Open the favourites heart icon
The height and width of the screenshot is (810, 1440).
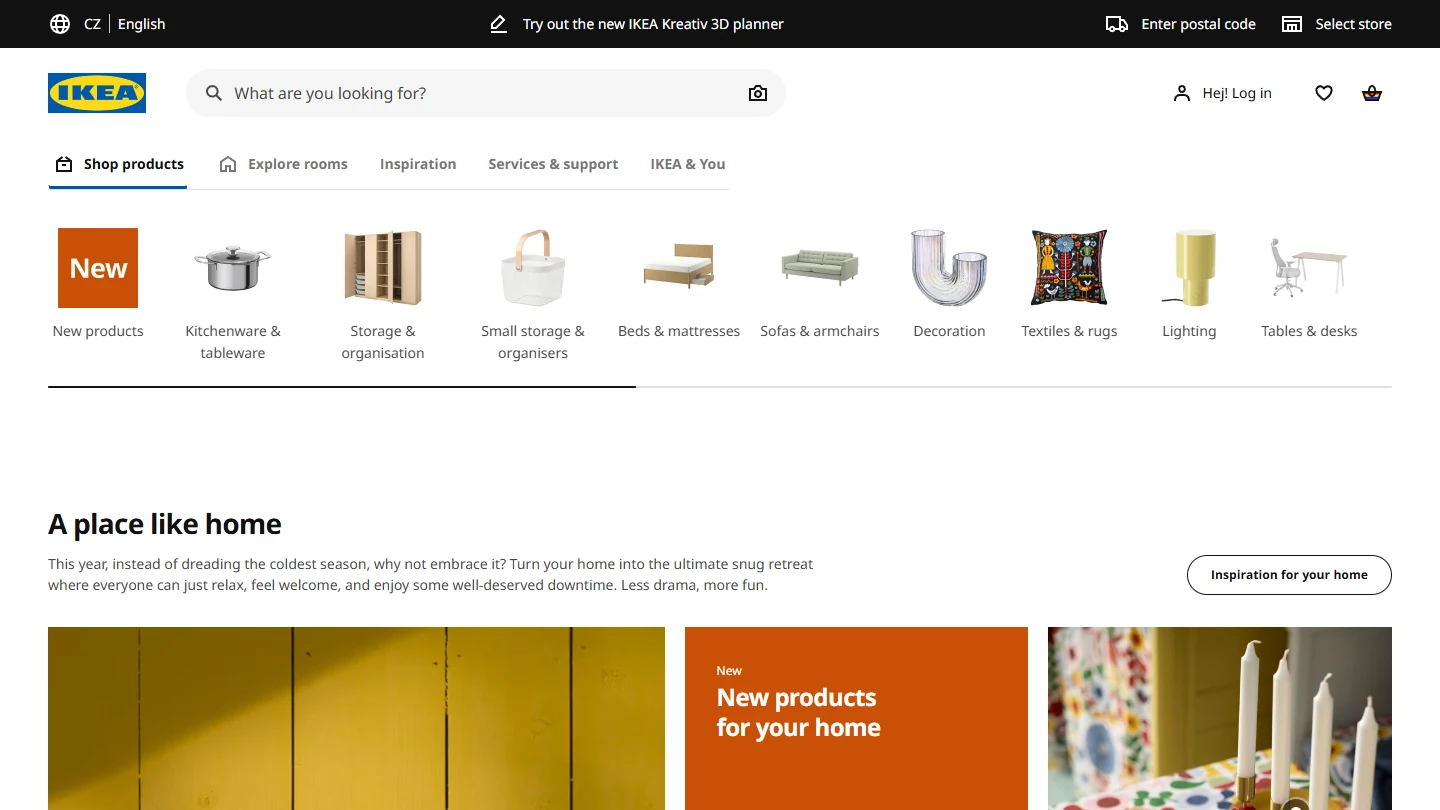coord(1324,93)
